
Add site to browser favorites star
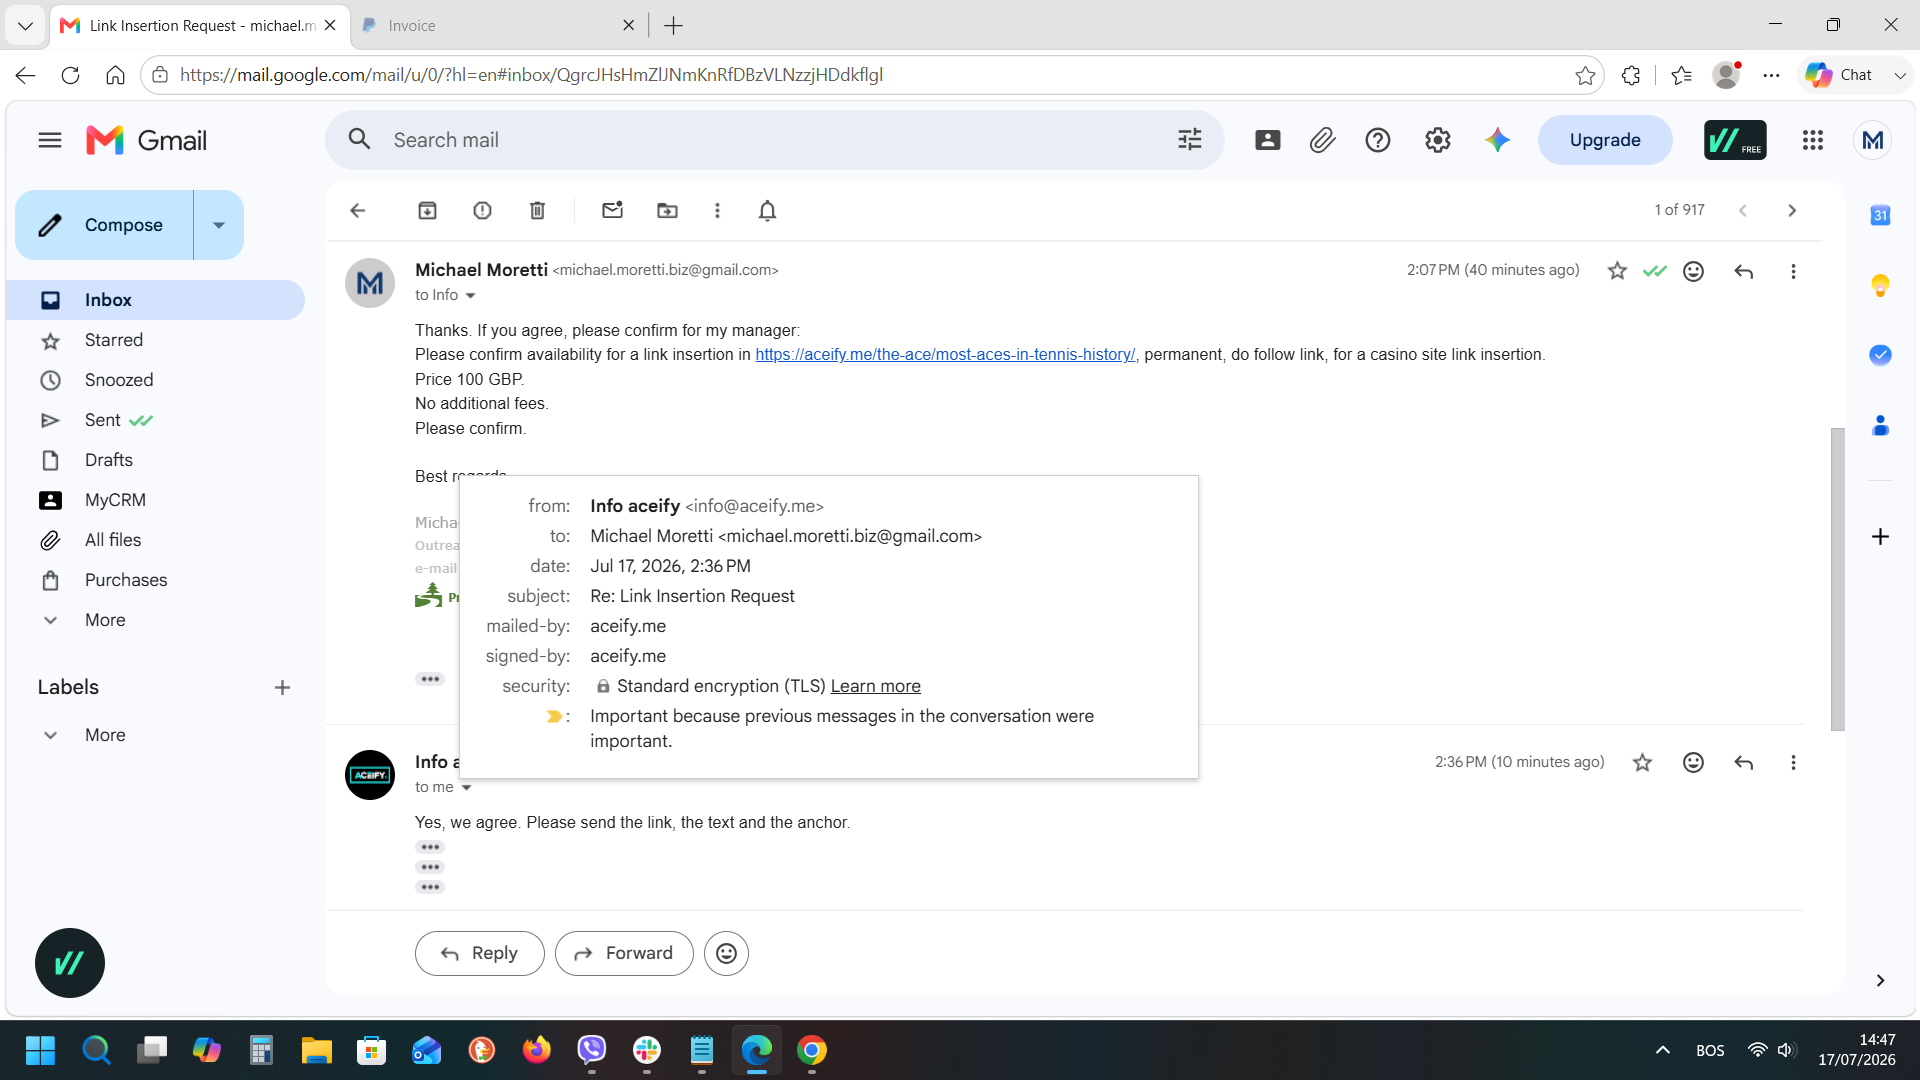[x=1585, y=75]
